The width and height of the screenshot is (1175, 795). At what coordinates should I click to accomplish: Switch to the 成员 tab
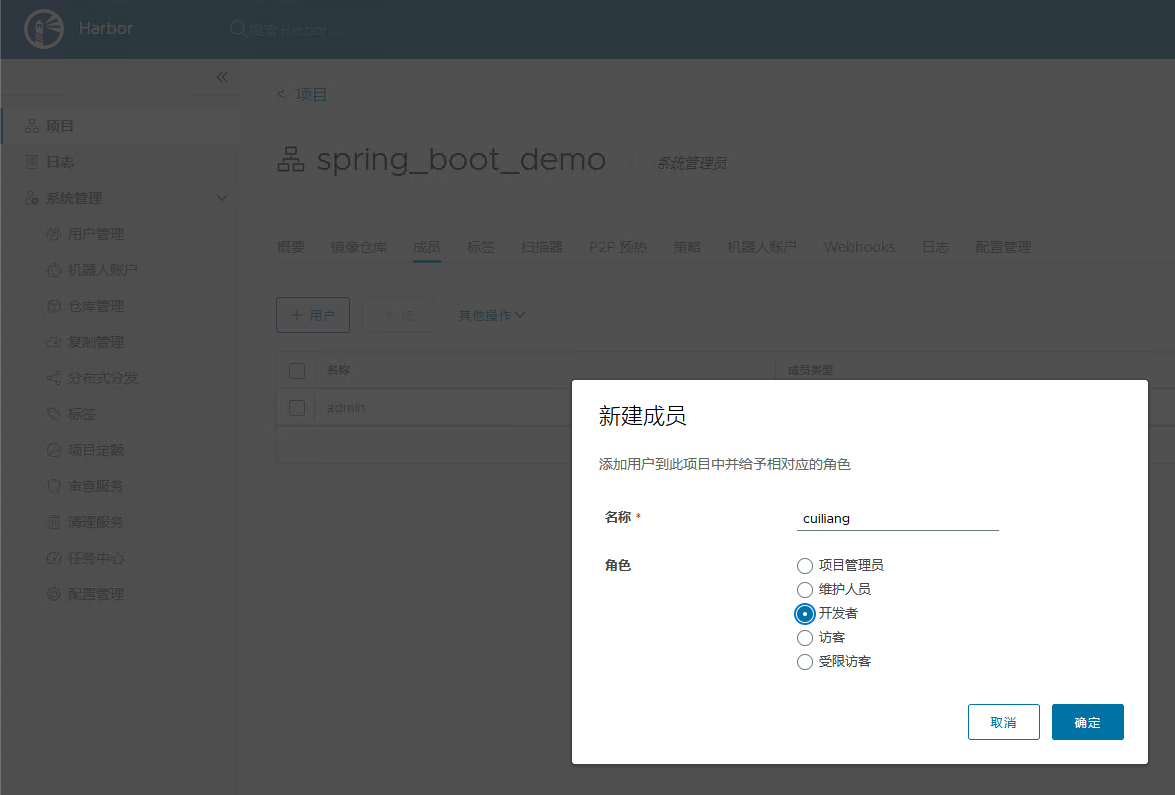point(426,247)
